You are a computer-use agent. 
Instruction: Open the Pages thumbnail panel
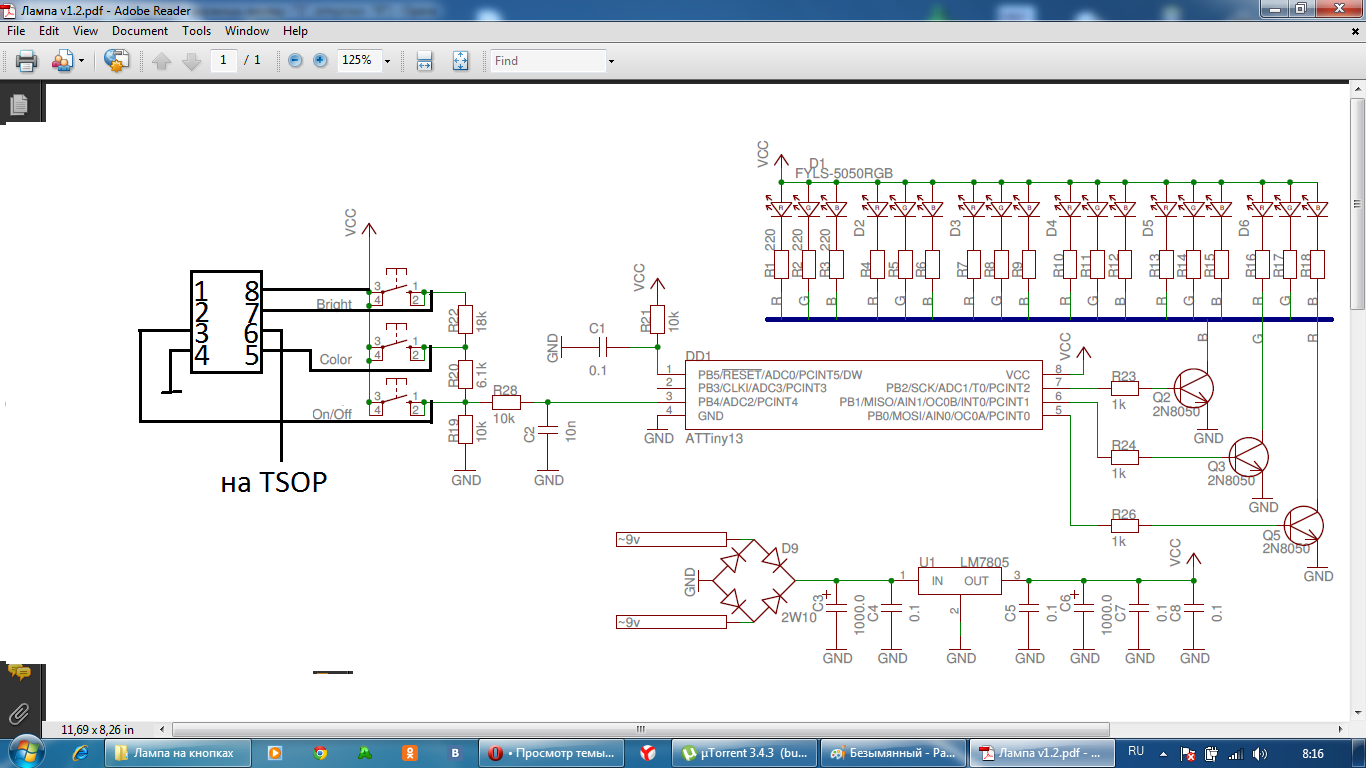(x=19, y=103)
